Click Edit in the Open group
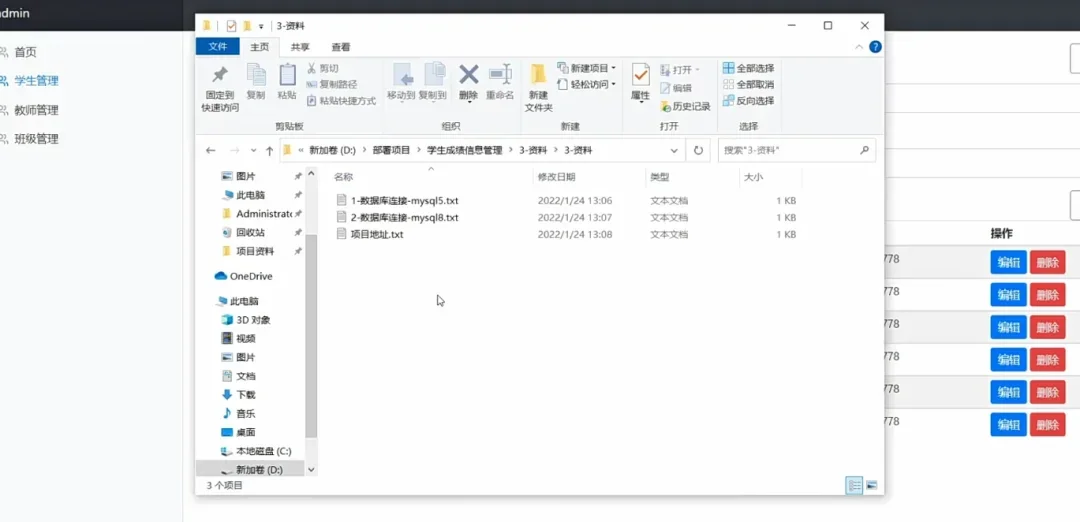The height and width of the screenshot is (522, 1080). (x=676, y=88)
